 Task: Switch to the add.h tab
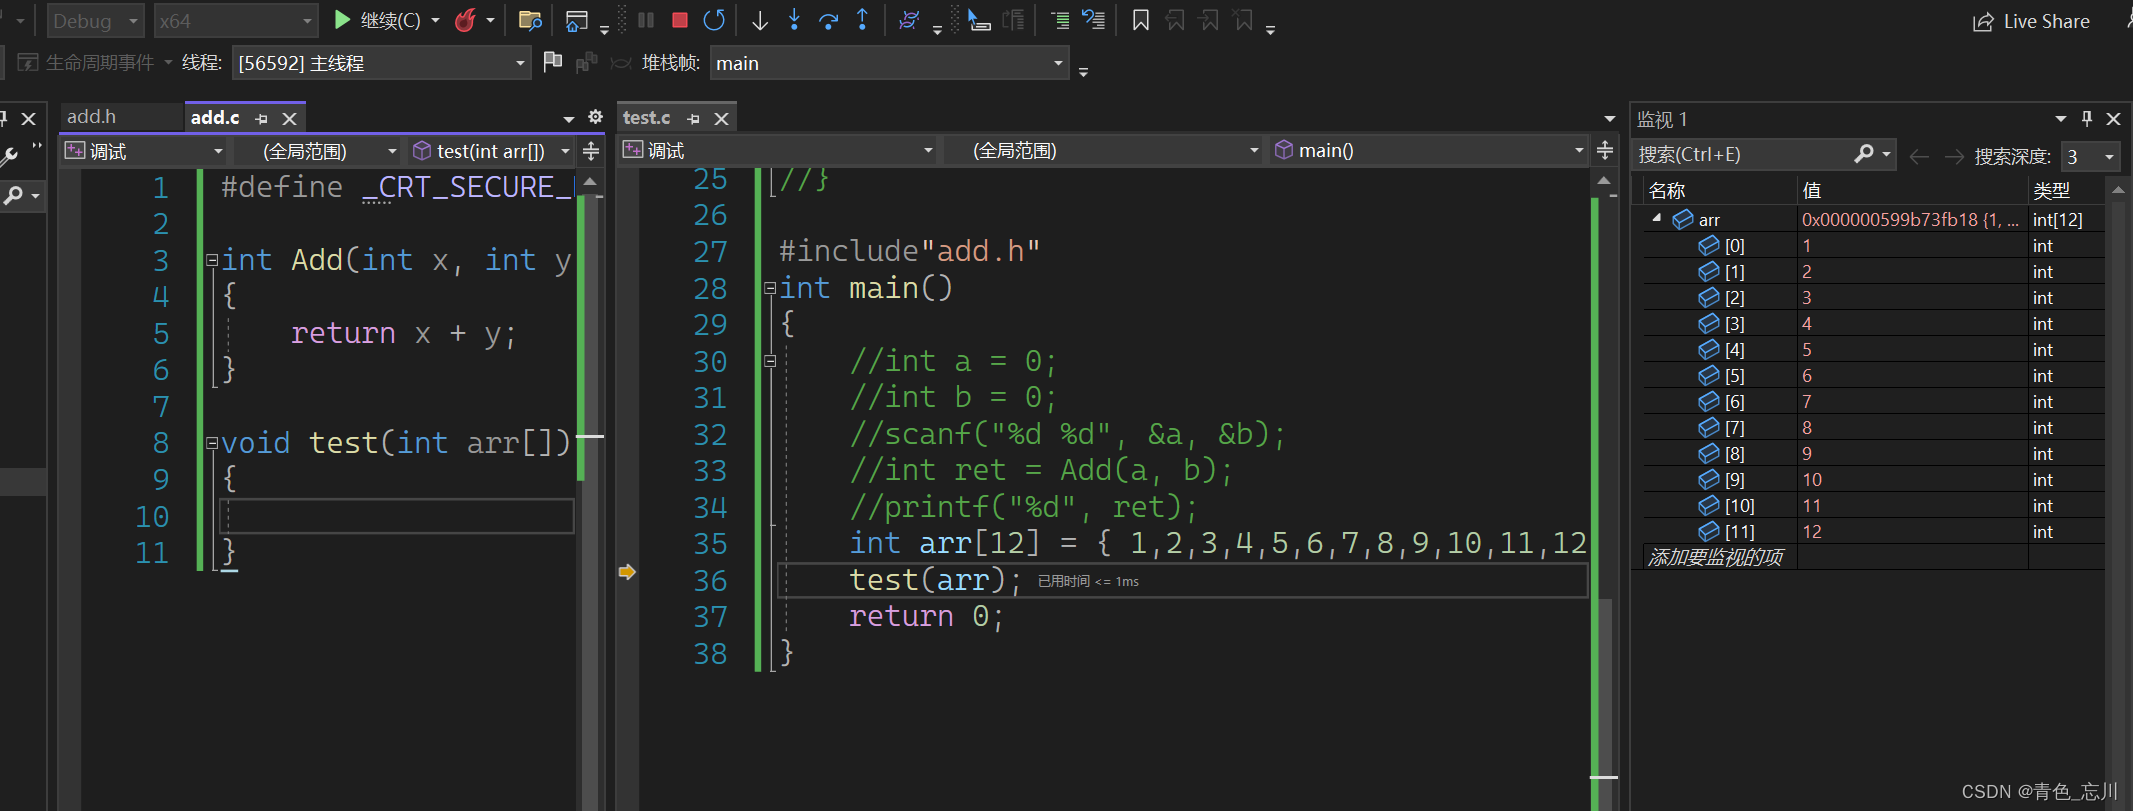point(92,117)
